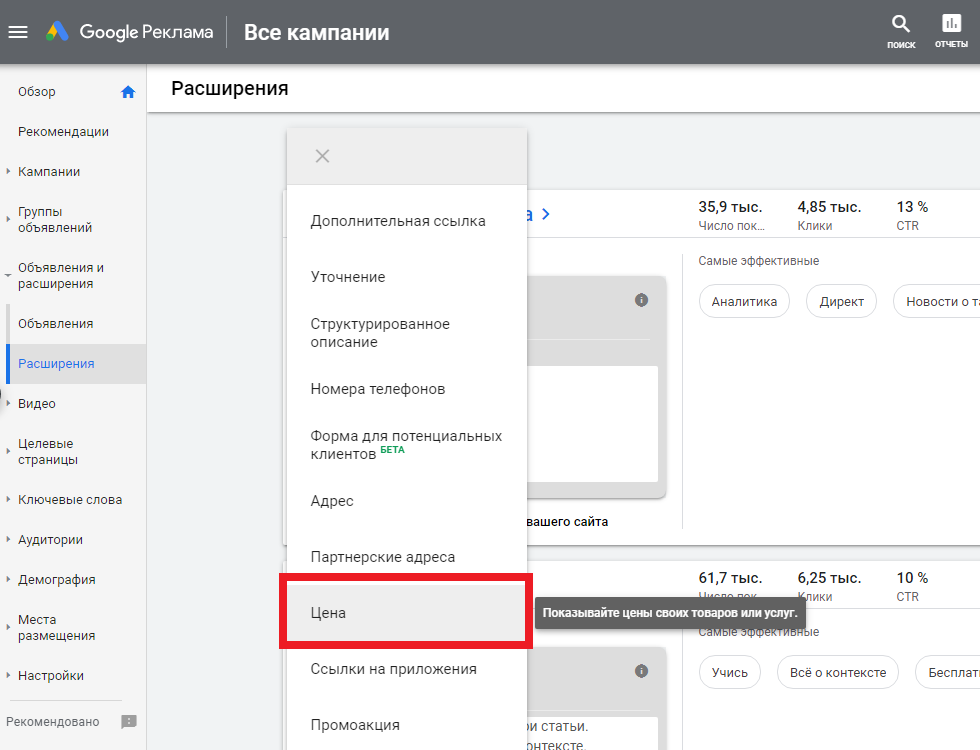The height and width of the screenshot is (750, 980).
Task: Open Расширения in the sidebar
Action: pos(56,364)
